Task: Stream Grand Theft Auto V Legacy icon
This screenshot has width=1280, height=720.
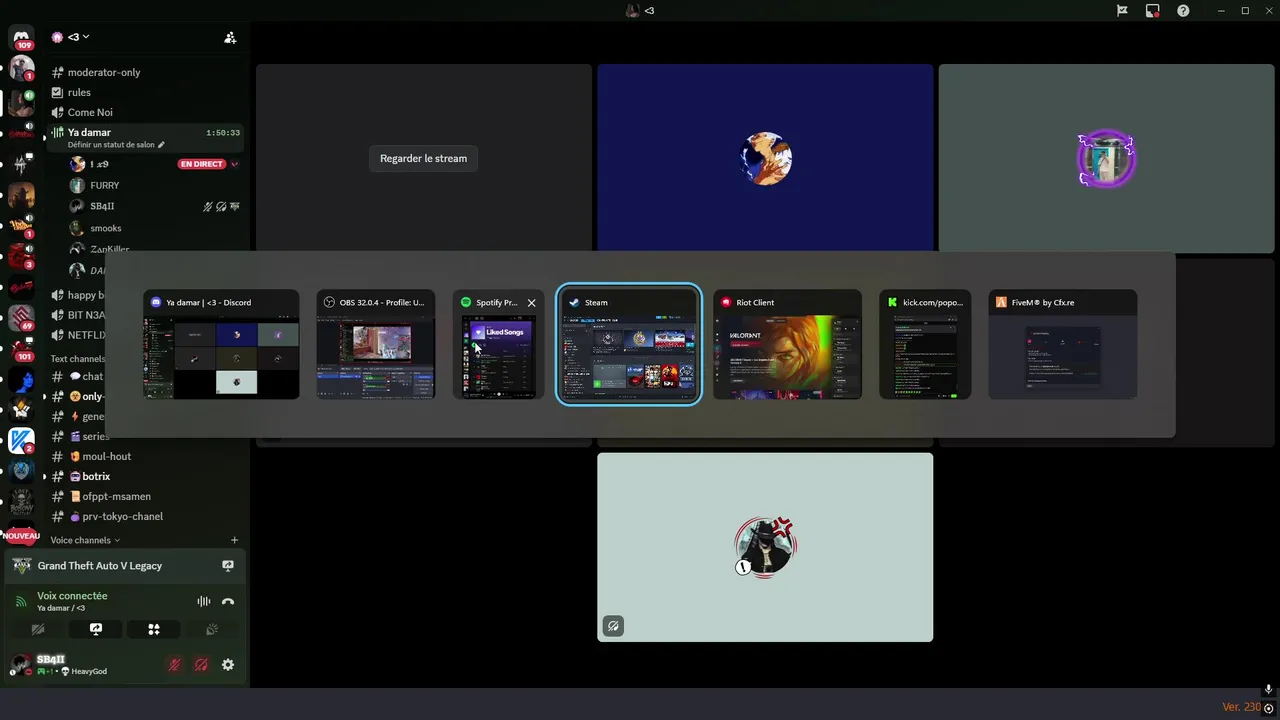Action: tap(228, 566)
